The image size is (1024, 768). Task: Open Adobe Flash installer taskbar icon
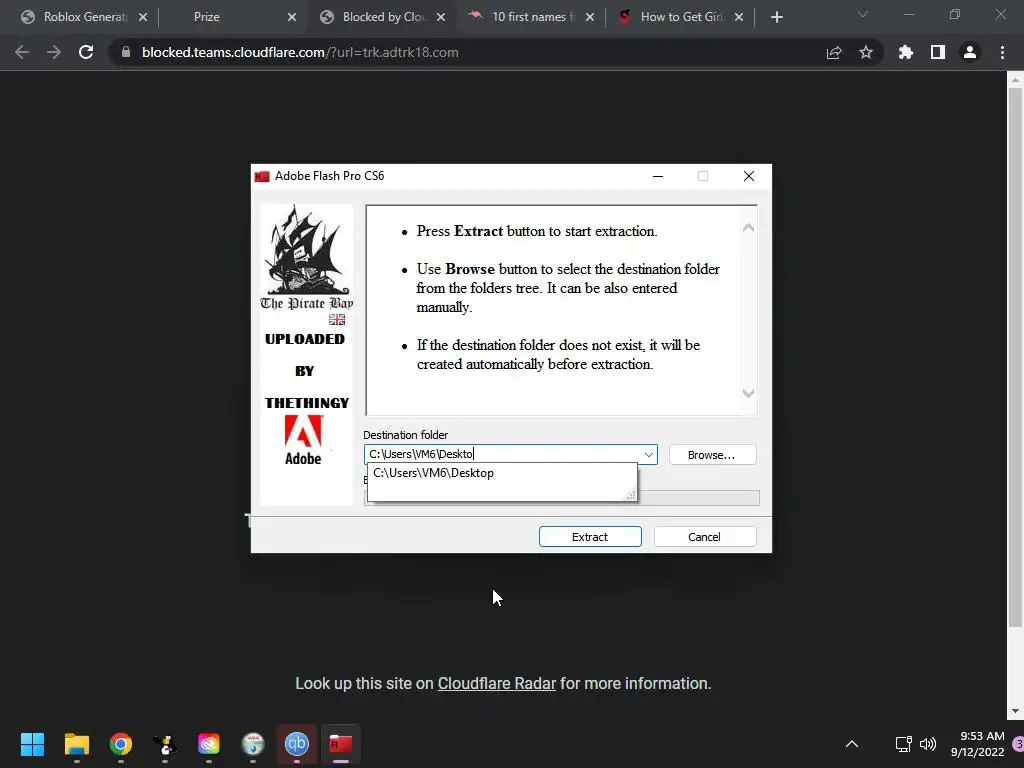click(x=340, y=744)
